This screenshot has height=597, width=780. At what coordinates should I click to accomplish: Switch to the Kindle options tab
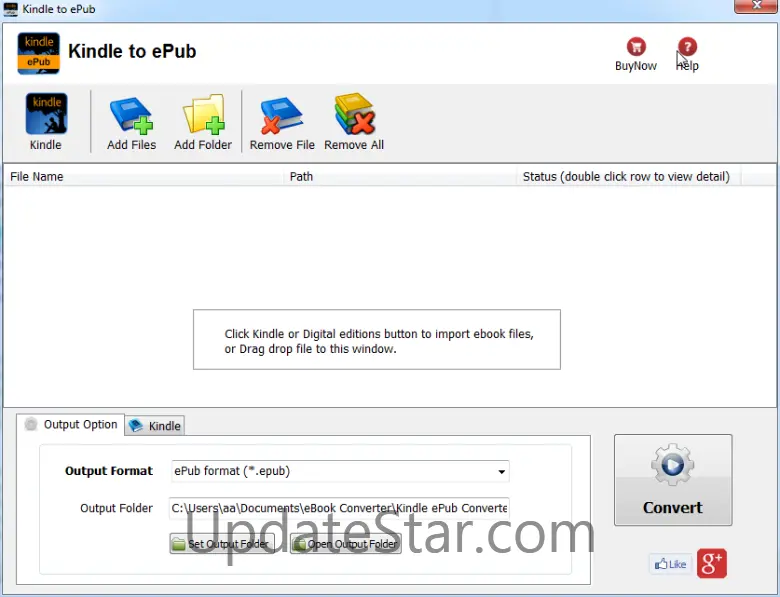(x=155, y=426)
